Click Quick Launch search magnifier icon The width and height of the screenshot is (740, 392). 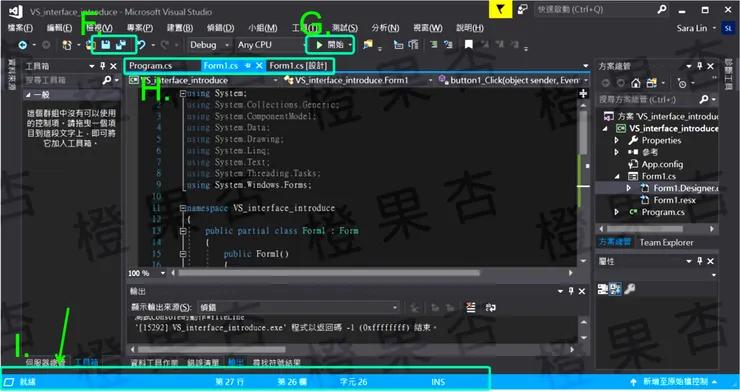662,9
